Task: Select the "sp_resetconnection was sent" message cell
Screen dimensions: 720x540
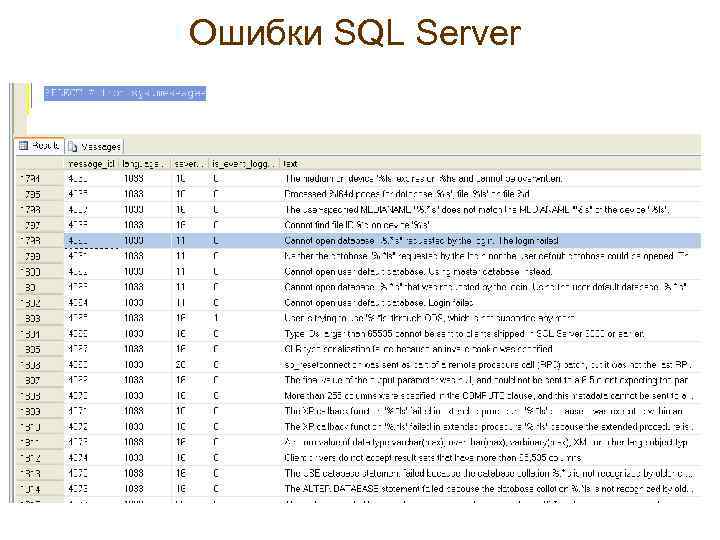Action: 490,365
